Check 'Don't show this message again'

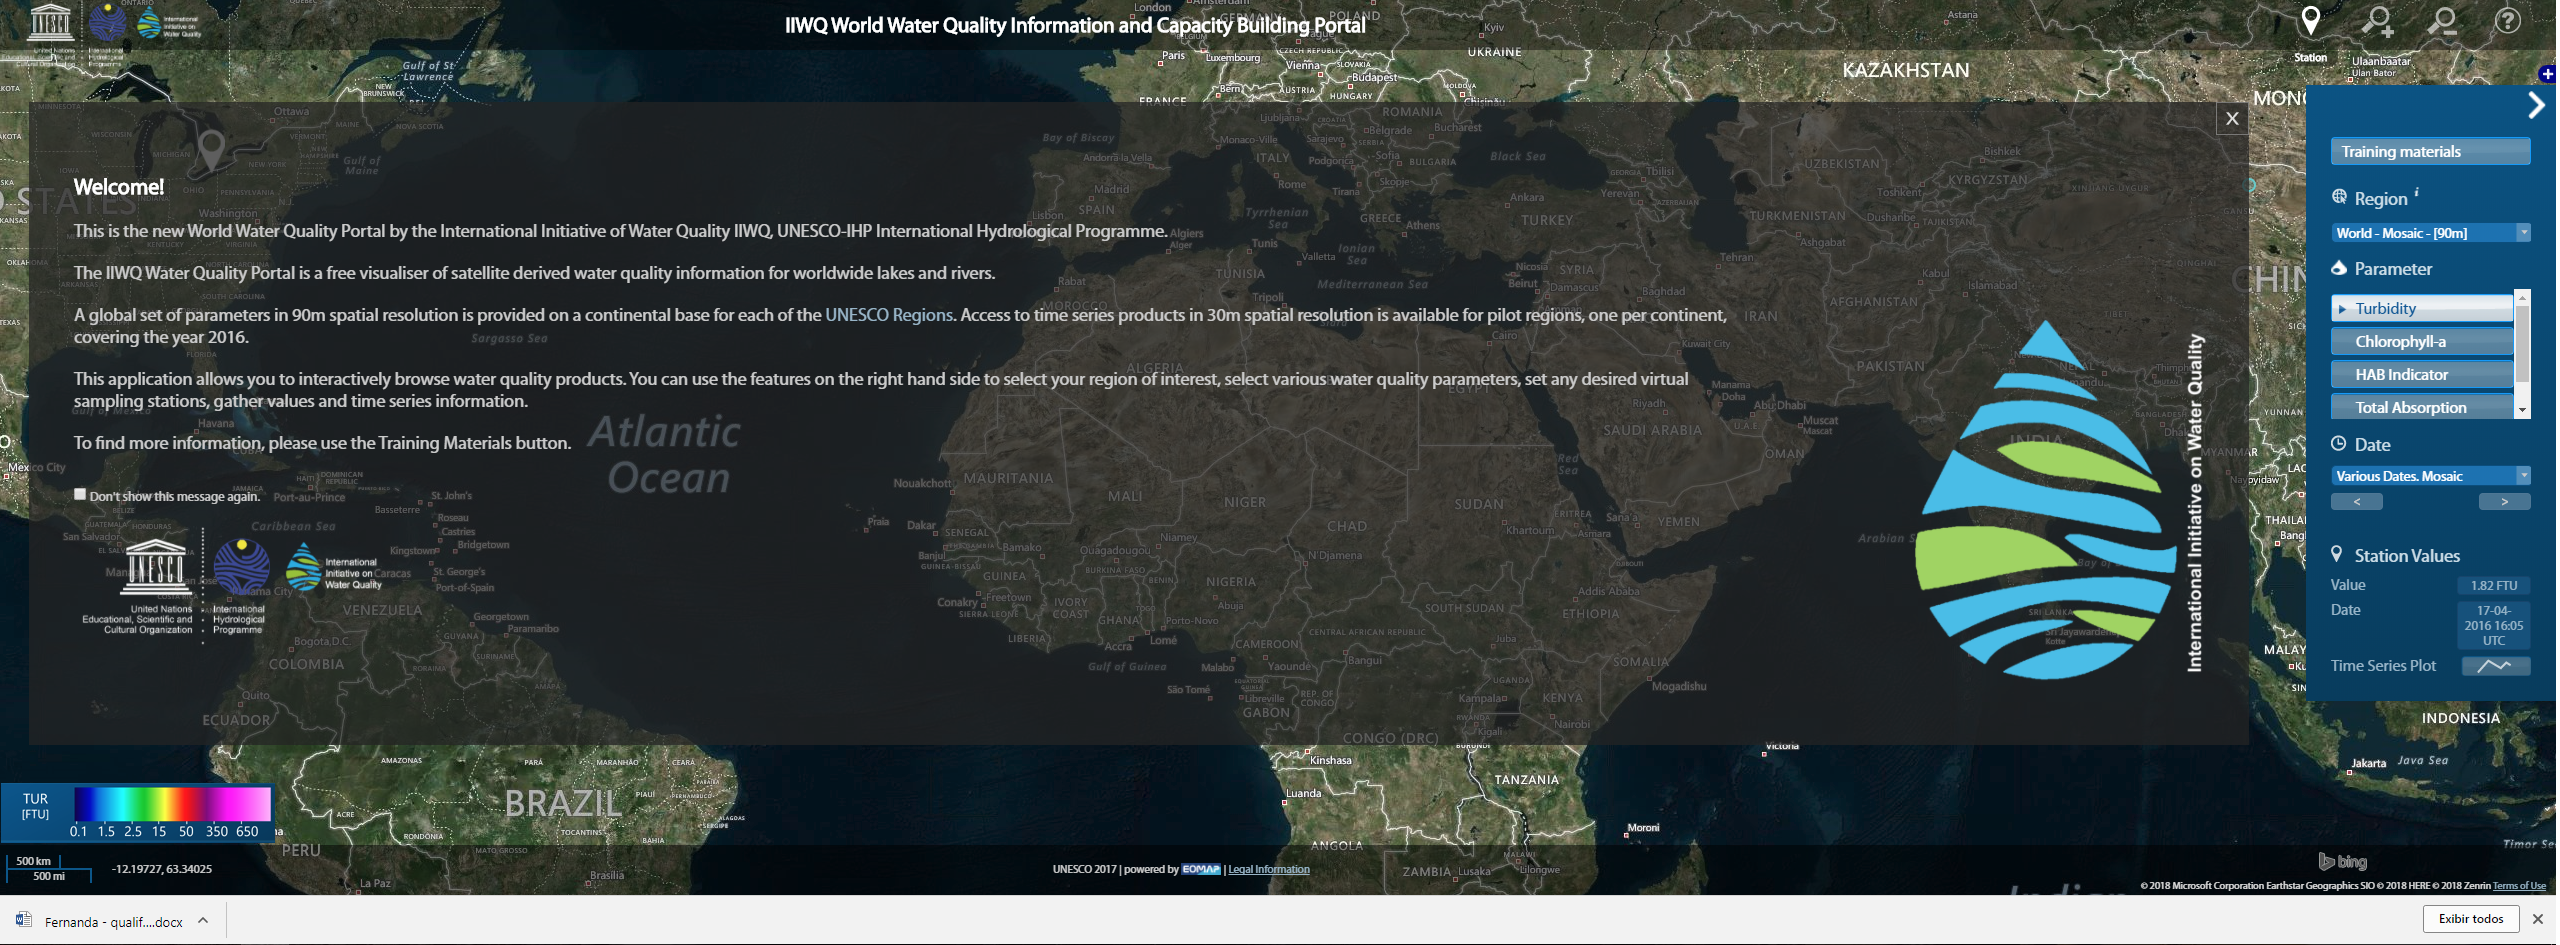point(80,494)
